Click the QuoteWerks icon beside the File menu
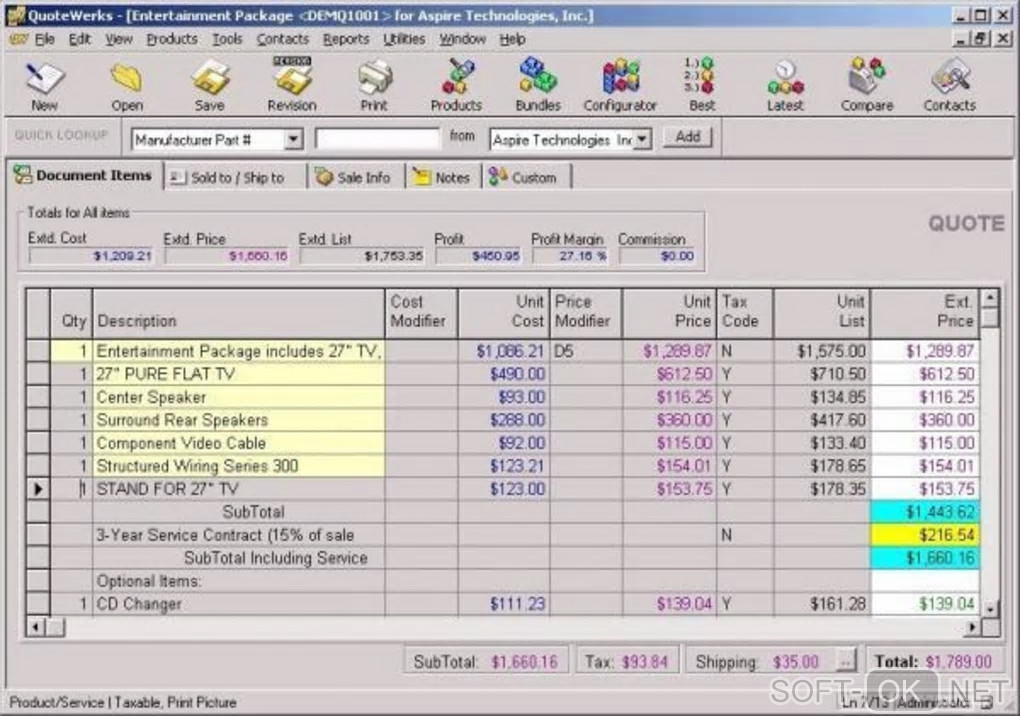 click(18, 40)
